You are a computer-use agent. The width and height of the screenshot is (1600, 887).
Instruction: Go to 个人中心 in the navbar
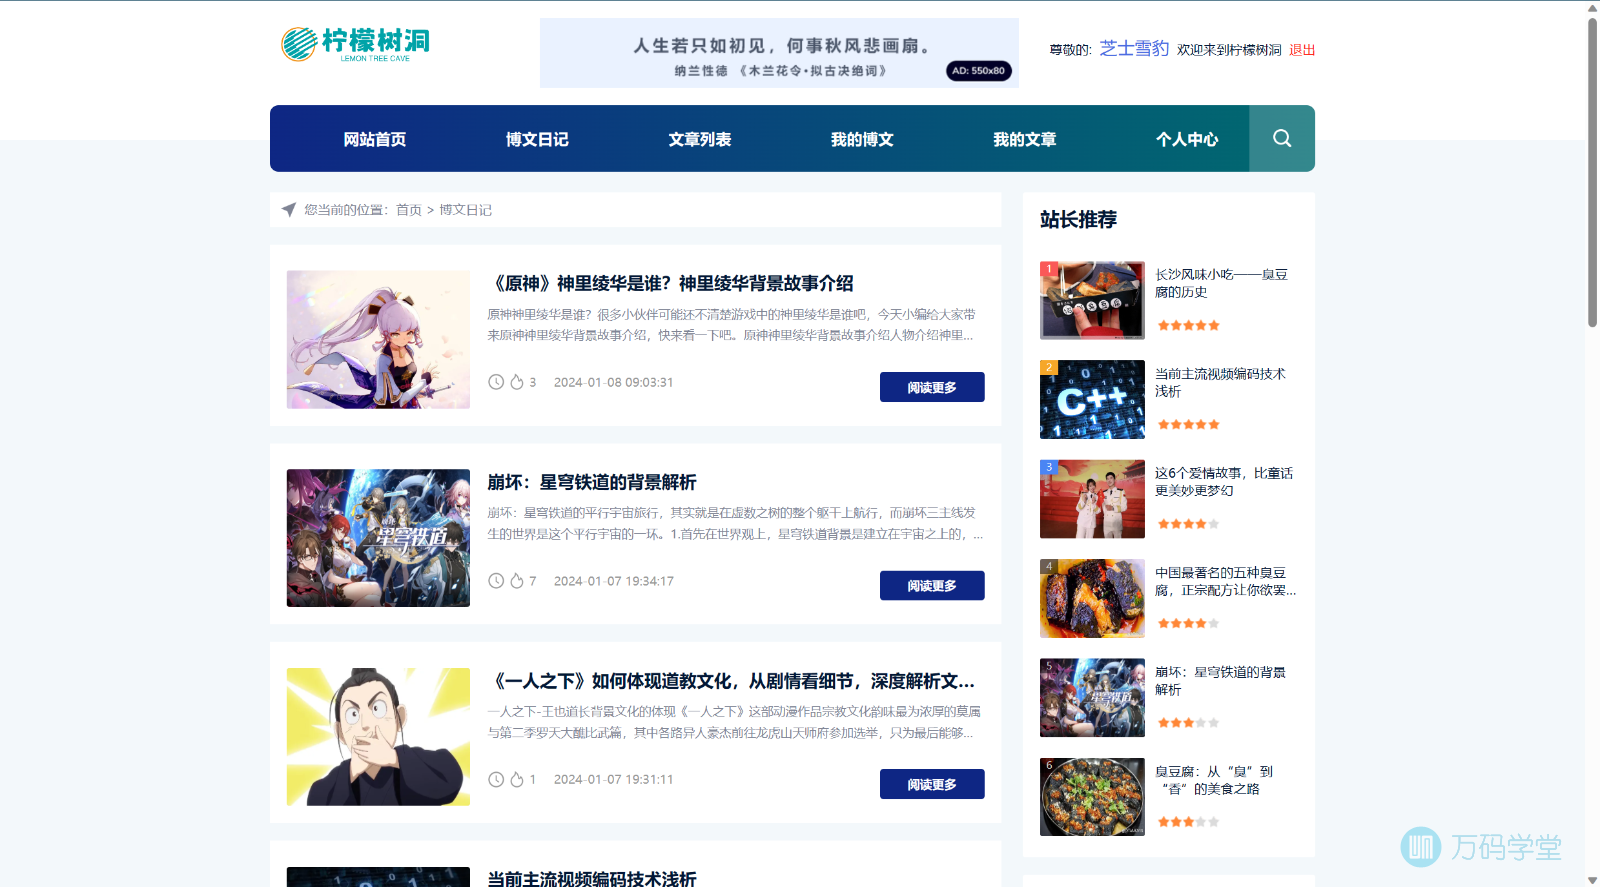(x=1187, y=140)
